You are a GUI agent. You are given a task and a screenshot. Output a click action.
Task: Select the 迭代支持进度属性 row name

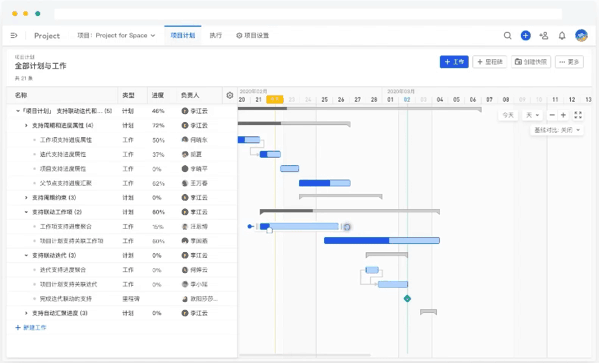[x=63, y=154]
